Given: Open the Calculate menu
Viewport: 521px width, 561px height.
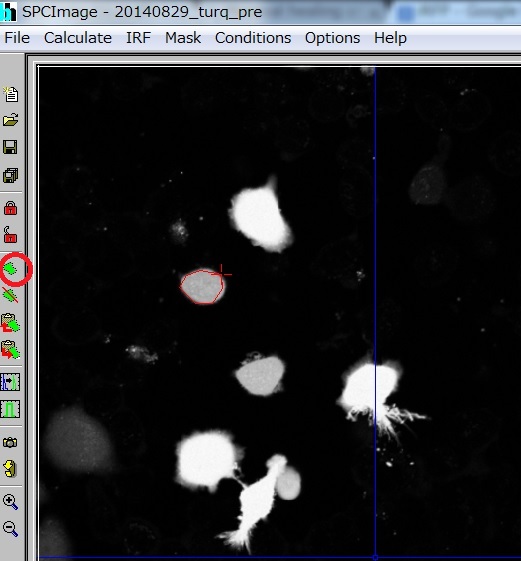Looking at the screenshot, I should (x=78, y=38).
